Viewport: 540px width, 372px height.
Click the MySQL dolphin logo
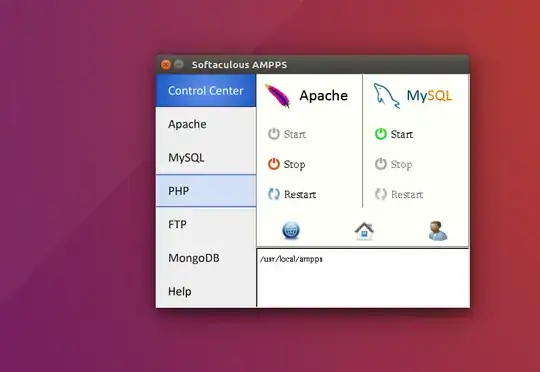coord(386,96)
